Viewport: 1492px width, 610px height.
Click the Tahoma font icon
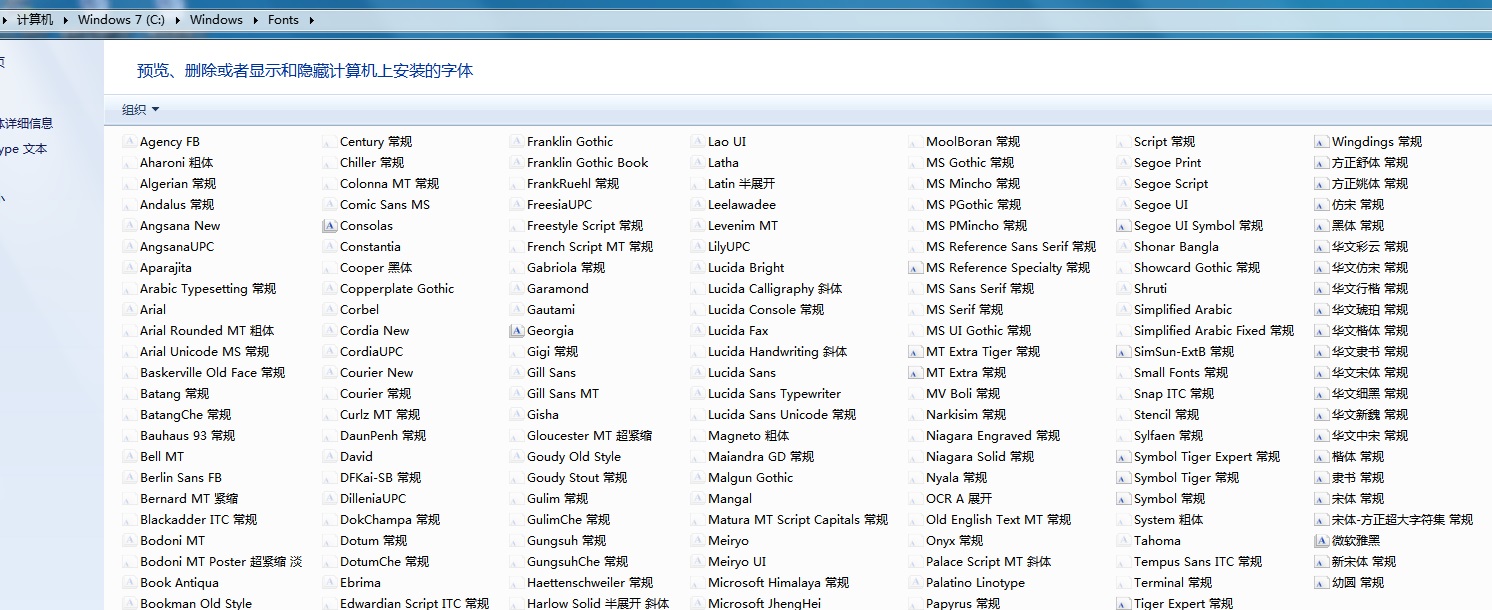(1123, 541)
